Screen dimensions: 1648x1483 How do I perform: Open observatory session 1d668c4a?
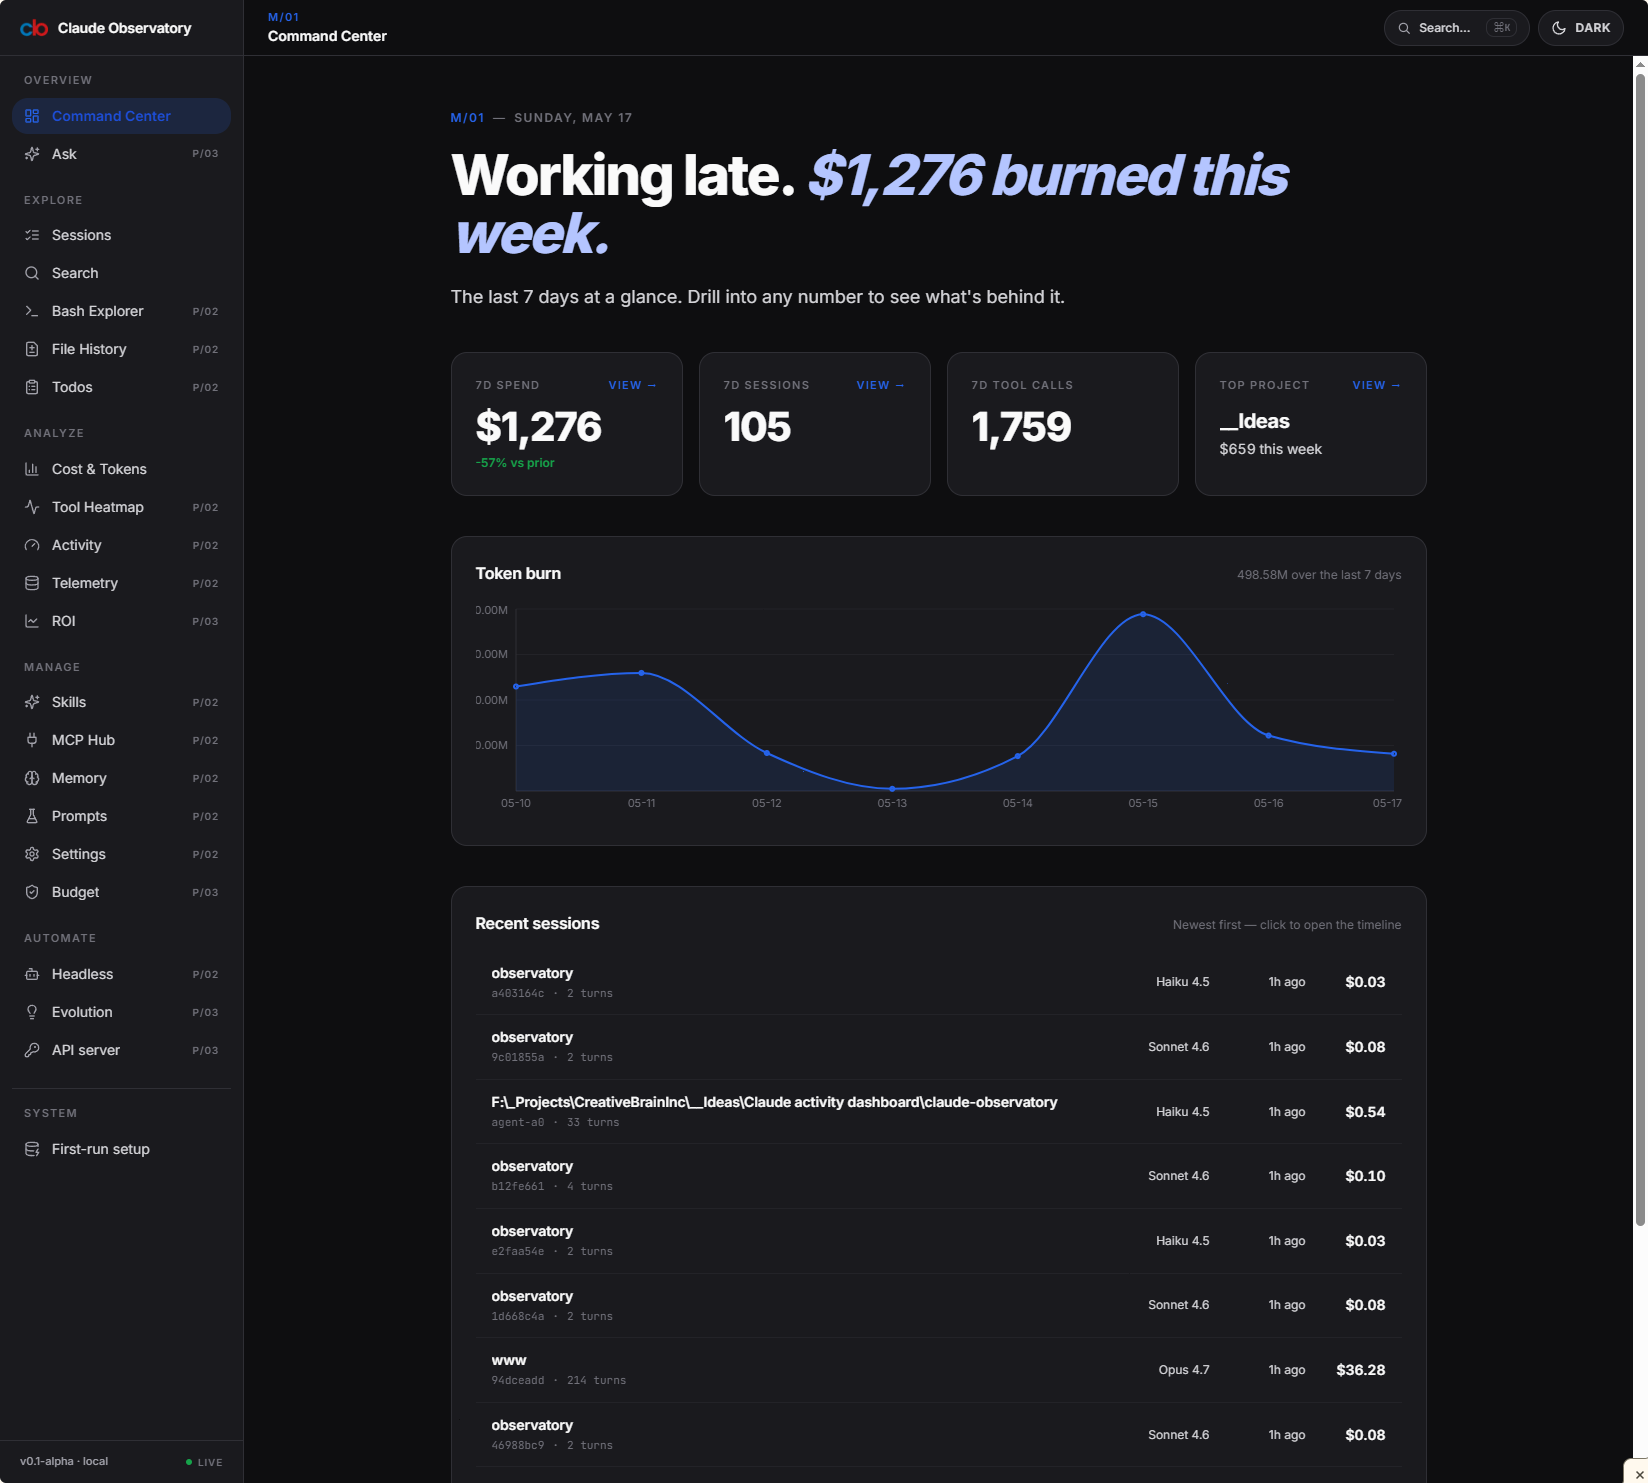pyautogui.click(x=938, y=1305)
